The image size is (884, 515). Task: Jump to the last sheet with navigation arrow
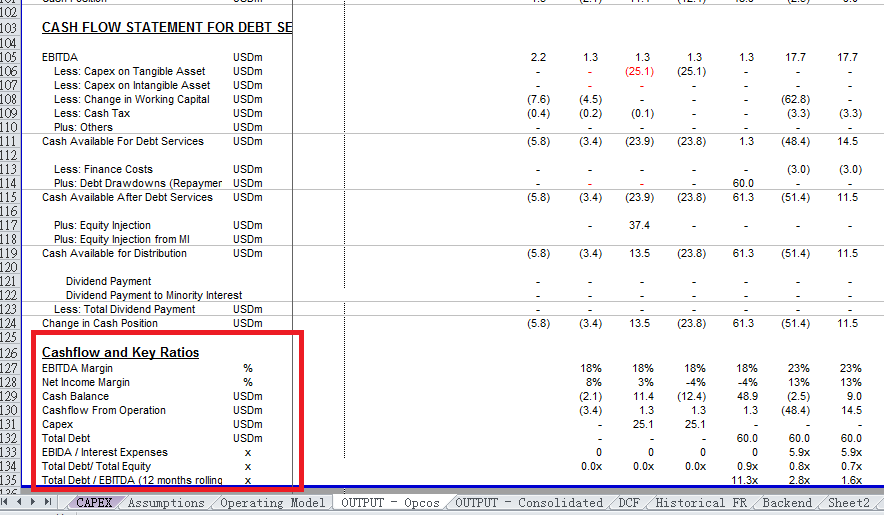(x=48, y=501)
